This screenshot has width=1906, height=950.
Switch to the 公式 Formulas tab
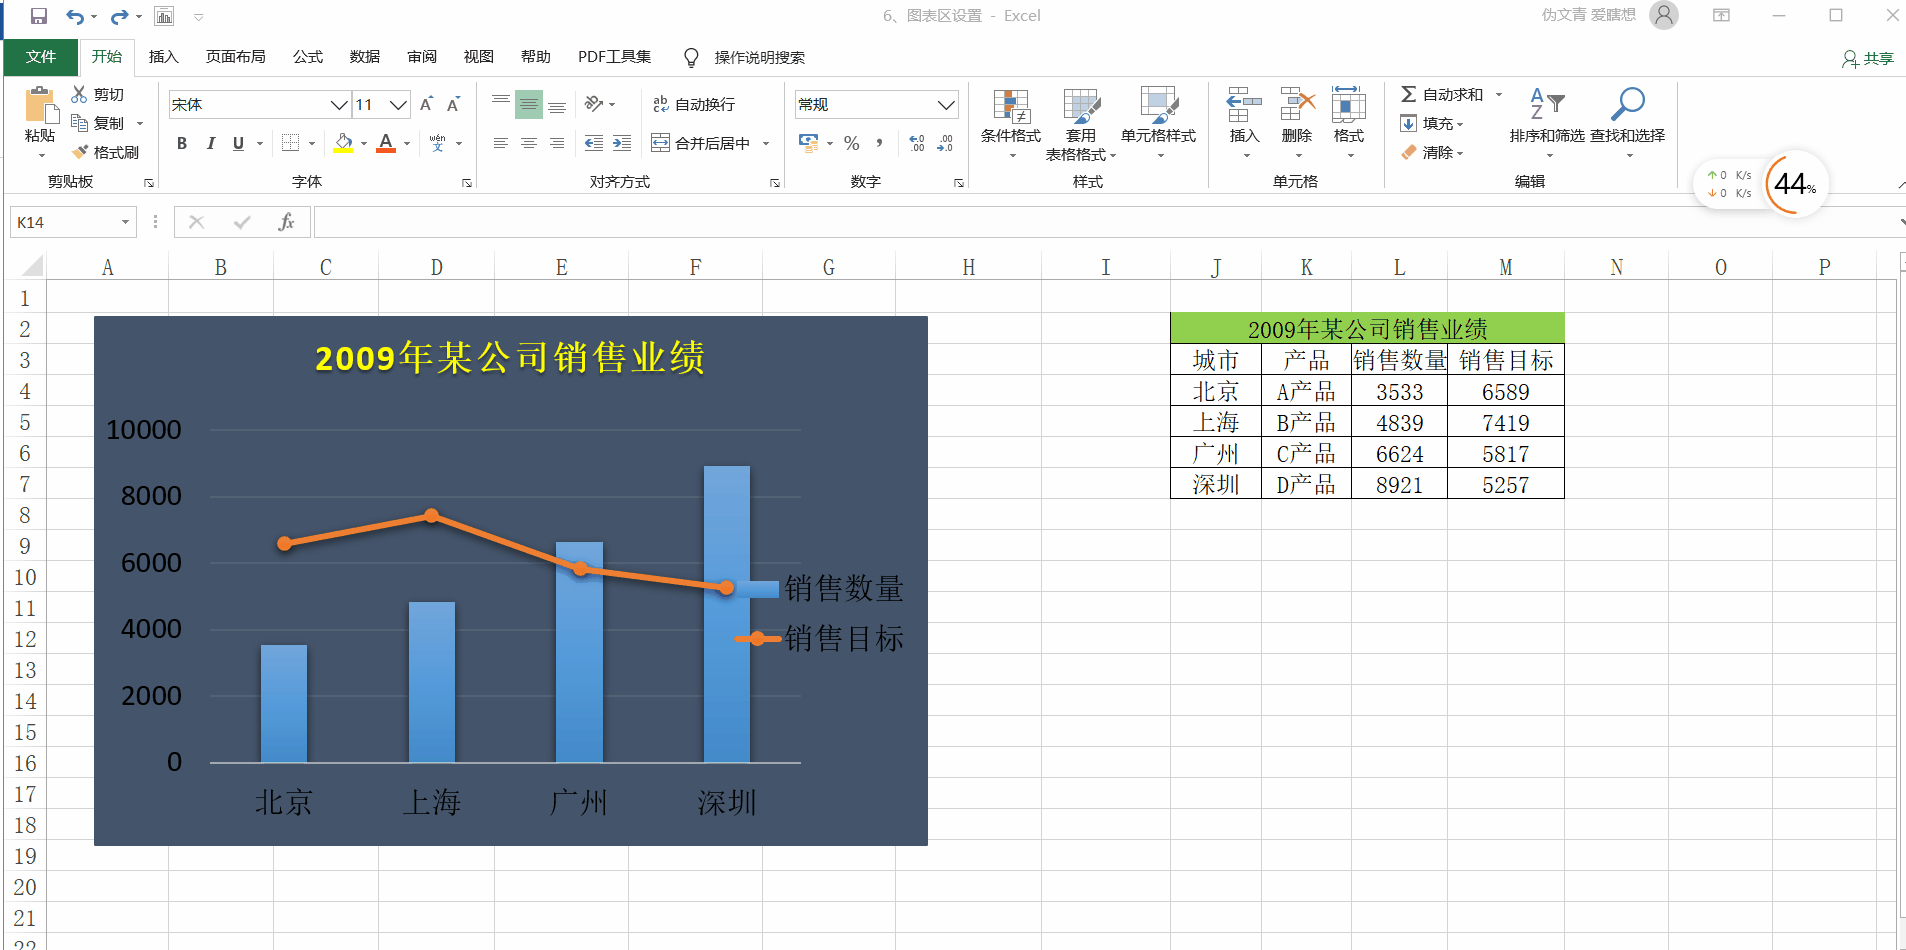(x=308, y=57)
